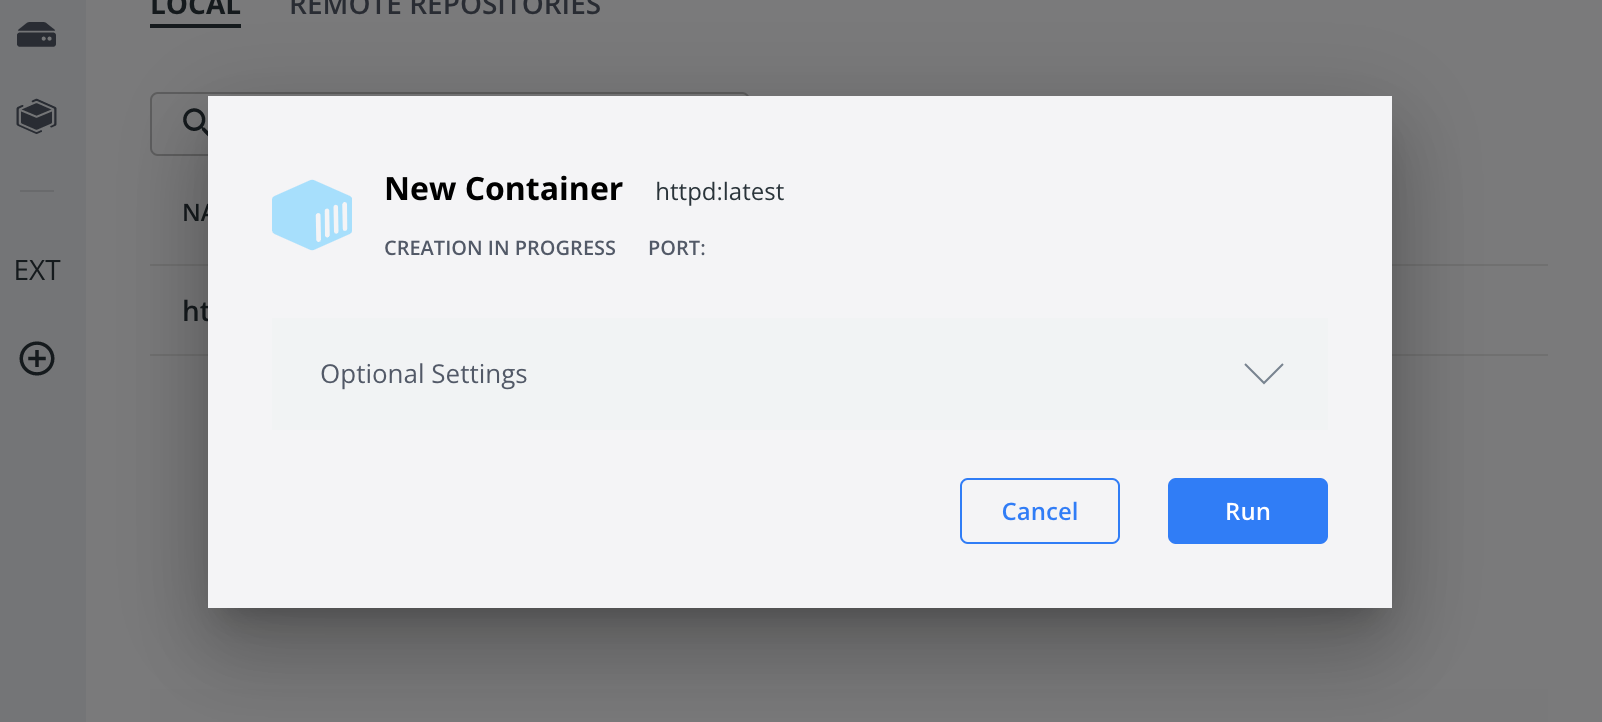Expand the Optional Settings section
Image resolution: width=1602 pixels, height=722 pixels.
[x=798, y=374]
